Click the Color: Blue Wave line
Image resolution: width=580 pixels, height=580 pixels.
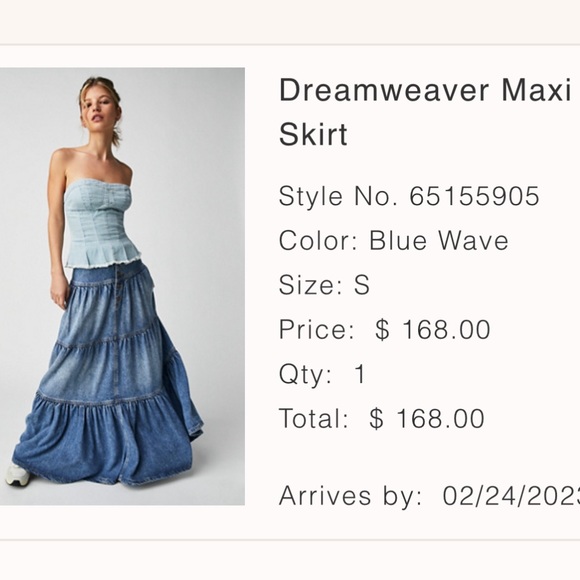[x=394, y=240]
